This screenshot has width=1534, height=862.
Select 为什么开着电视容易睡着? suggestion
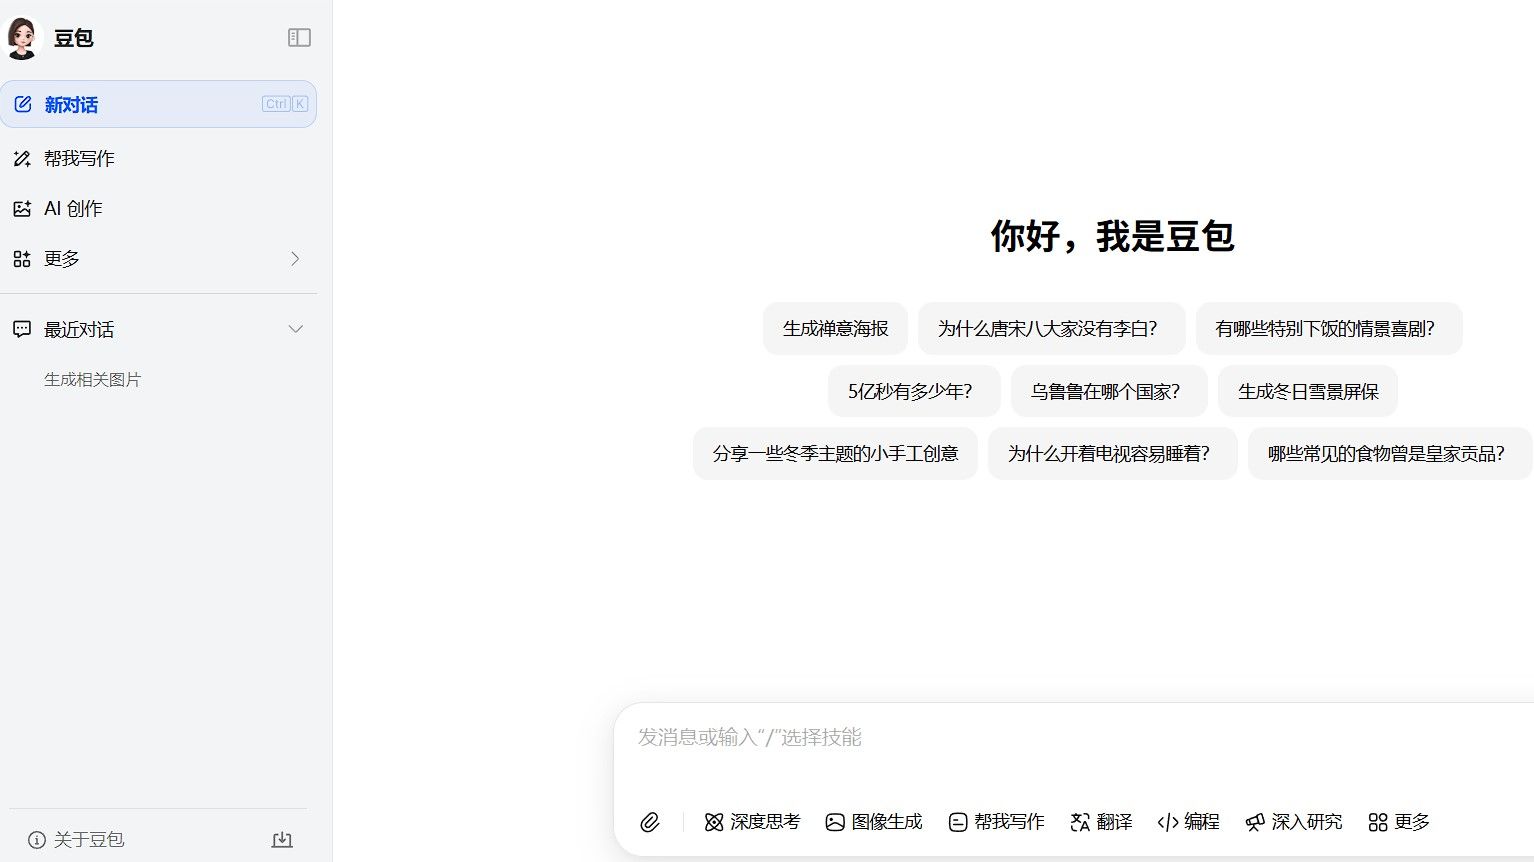click(1113, 453)
